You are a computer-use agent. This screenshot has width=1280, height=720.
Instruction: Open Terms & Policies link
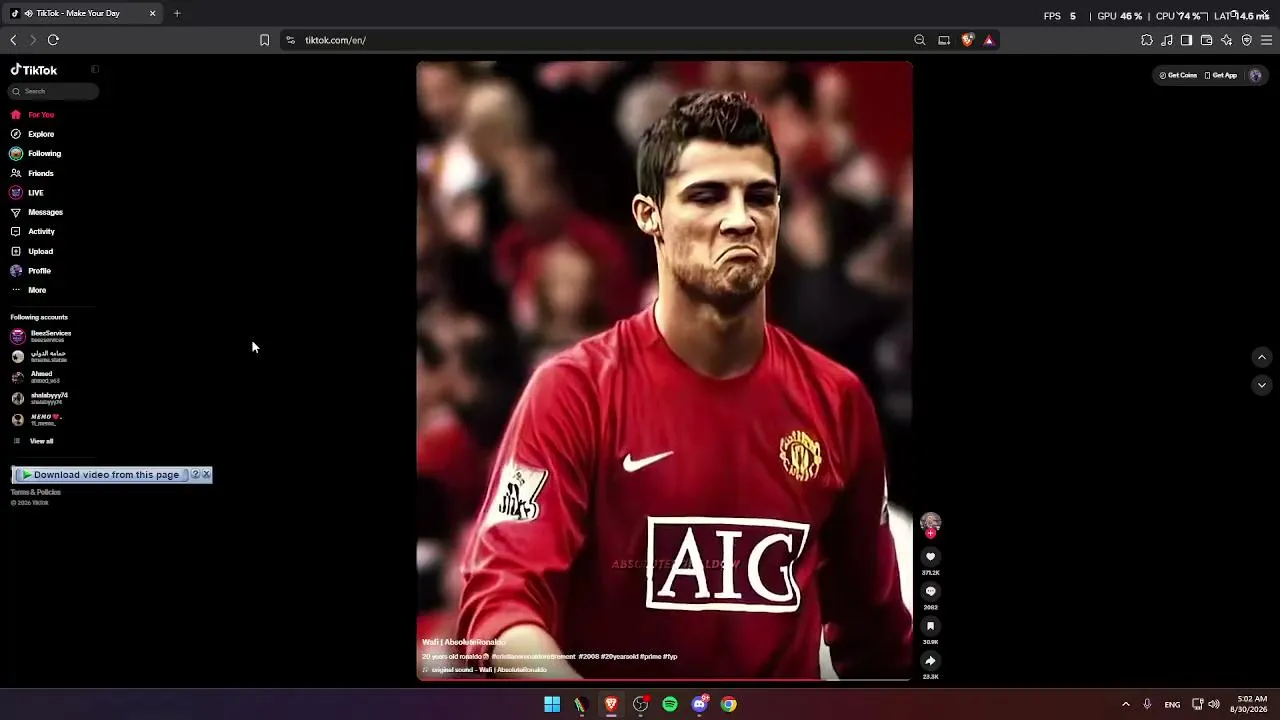(x=36, y=492)
